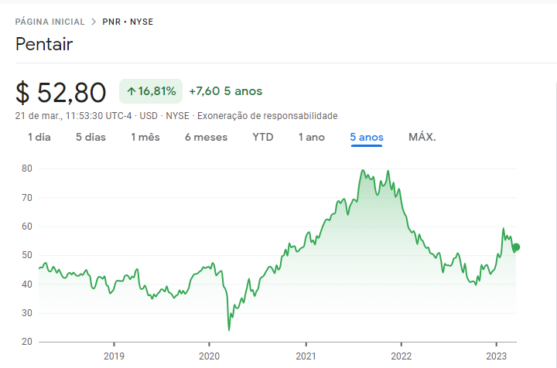Image resolution: width=557 pixels, height=368 pixels.
Task: Click the up arrow icon in percentage badge
Action: [131, 92]
